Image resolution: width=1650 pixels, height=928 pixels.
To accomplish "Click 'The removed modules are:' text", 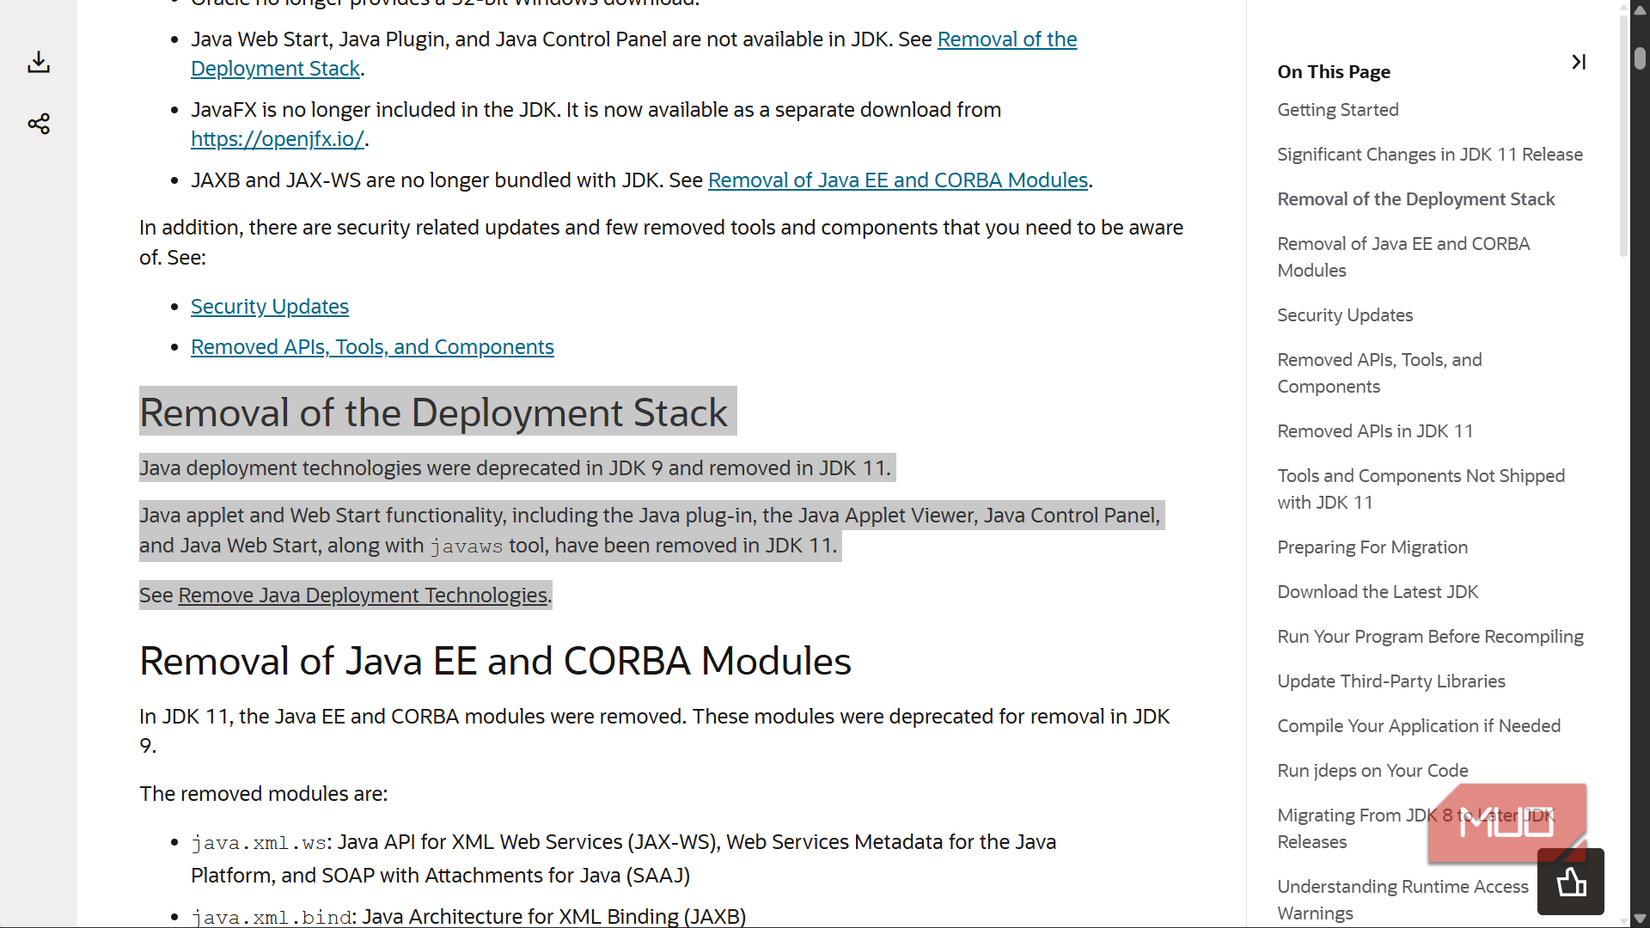I will (x=263, y=794).
